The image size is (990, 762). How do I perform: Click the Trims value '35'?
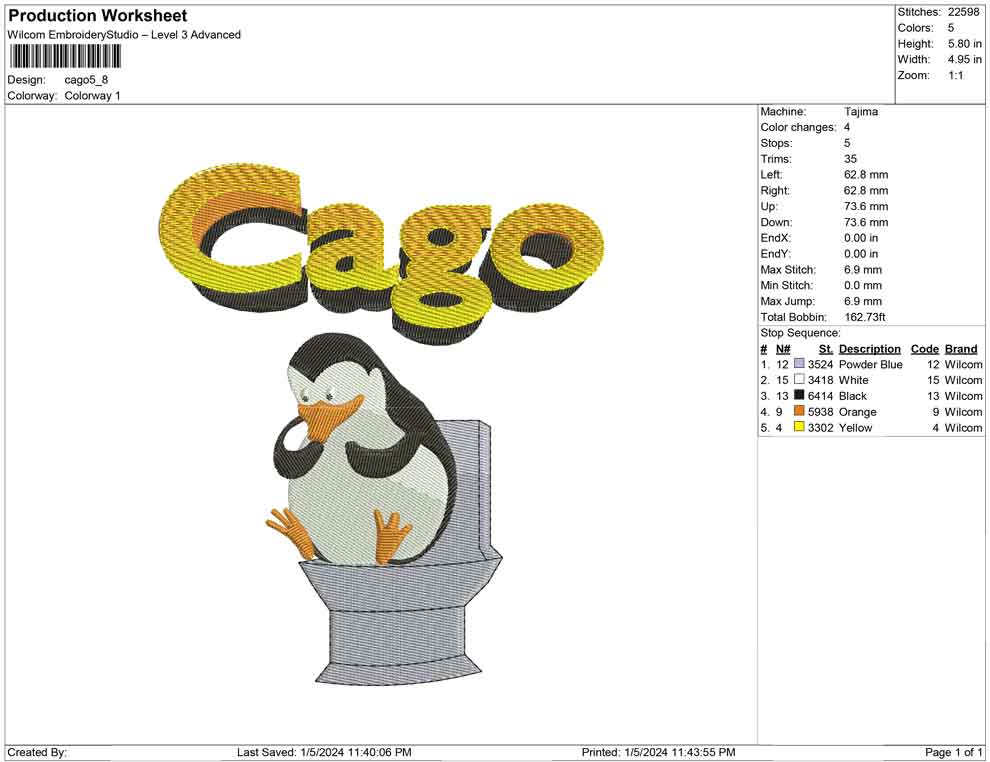(850, 159)
